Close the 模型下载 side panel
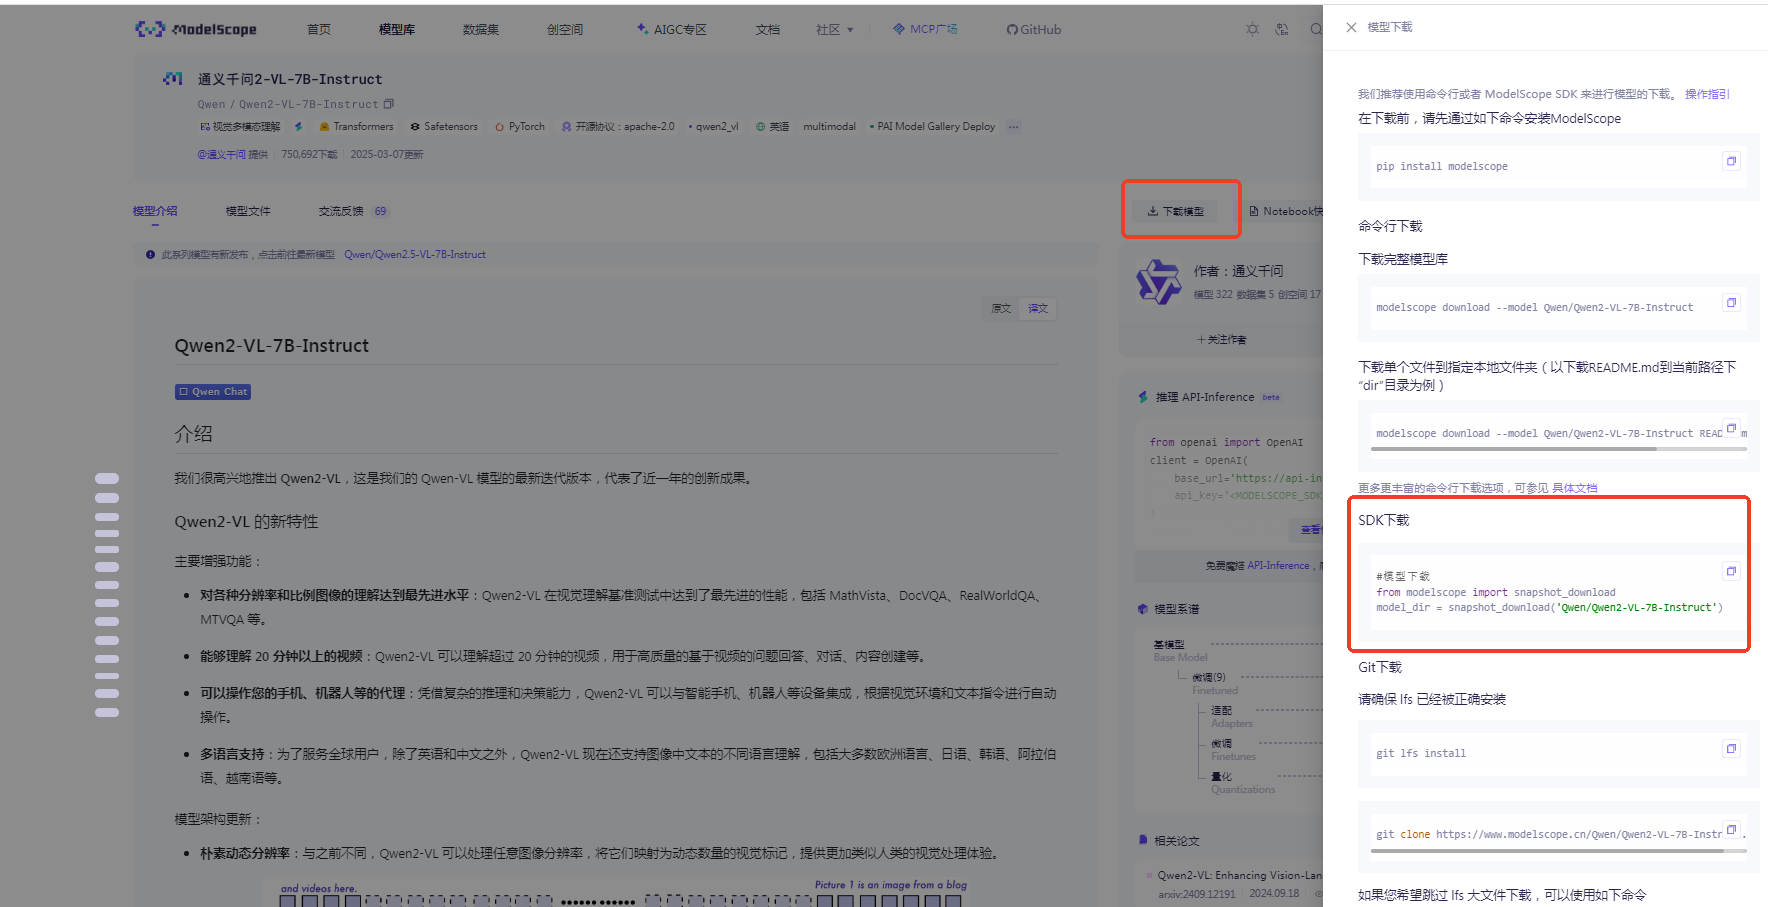Screen dimensions: 1768x907 (x=1351, y=28)
